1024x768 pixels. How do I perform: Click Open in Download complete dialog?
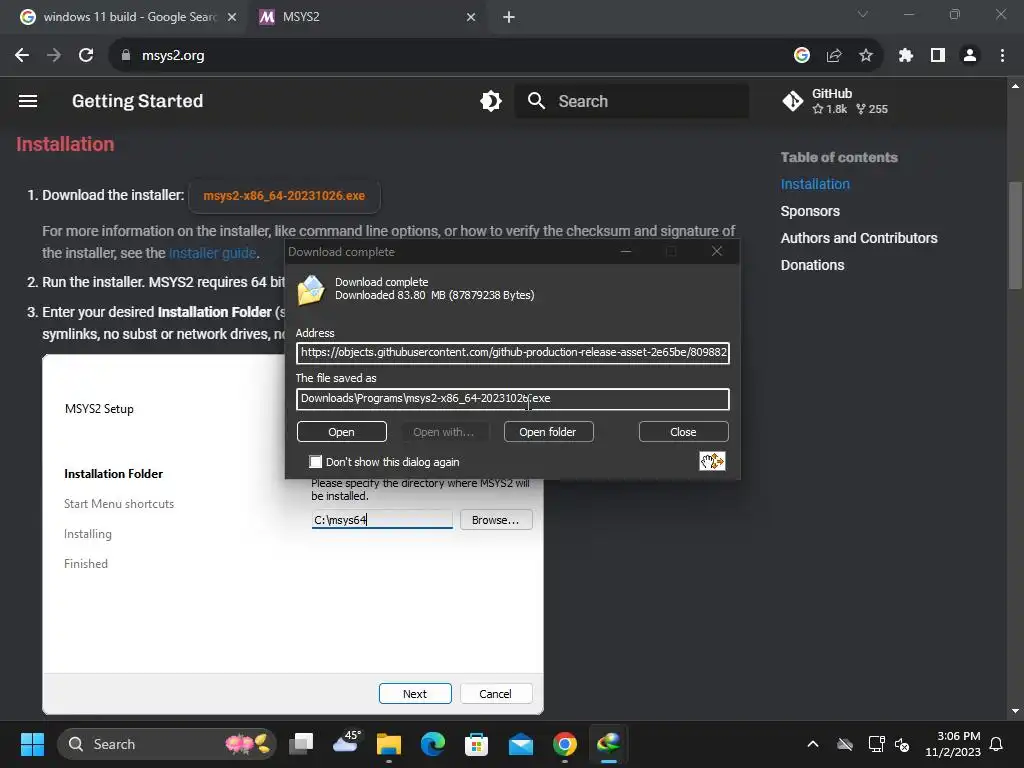[x=342, y=432]
